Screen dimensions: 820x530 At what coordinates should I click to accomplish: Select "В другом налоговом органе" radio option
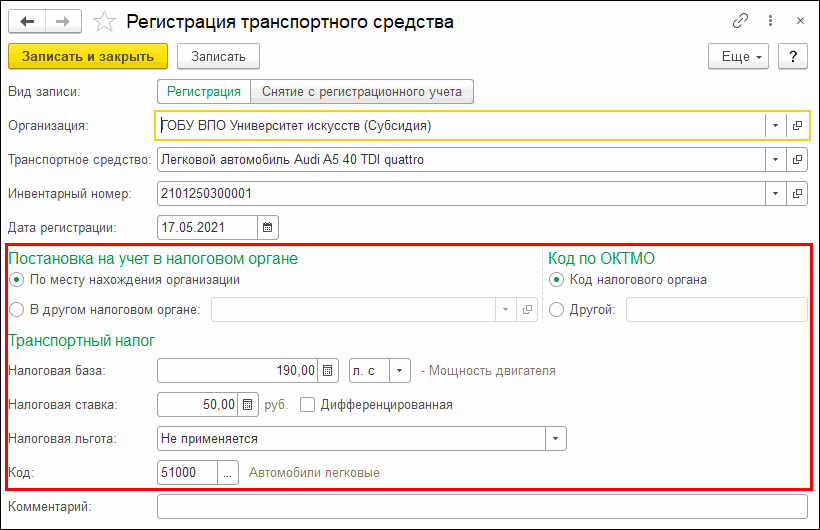point(17,310)
